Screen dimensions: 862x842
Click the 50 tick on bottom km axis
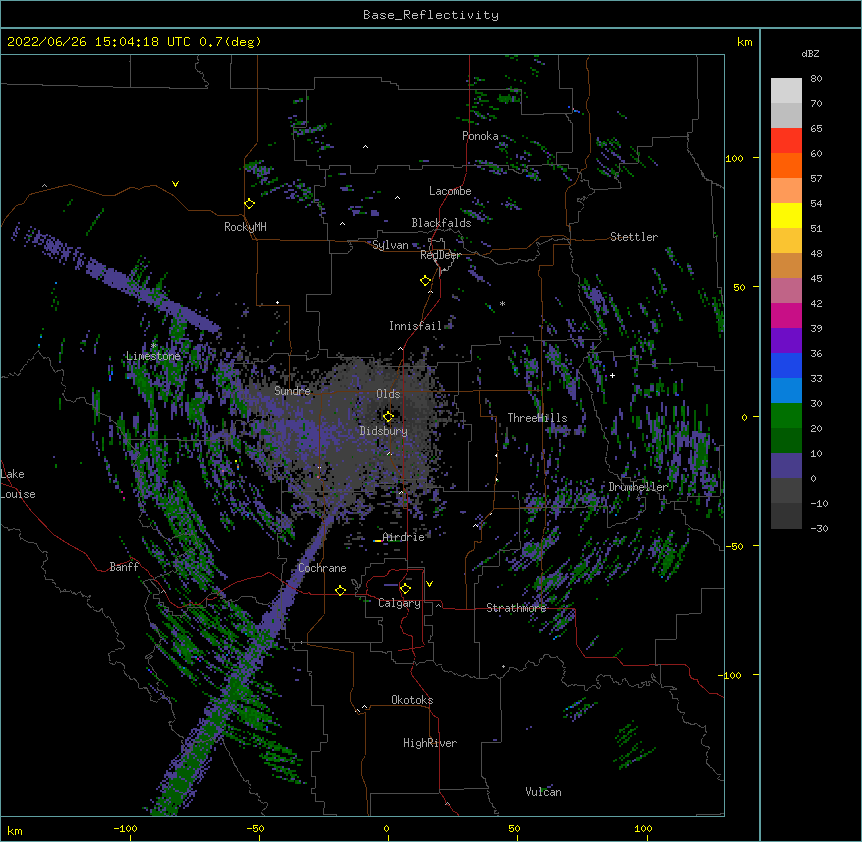point(514,828)
